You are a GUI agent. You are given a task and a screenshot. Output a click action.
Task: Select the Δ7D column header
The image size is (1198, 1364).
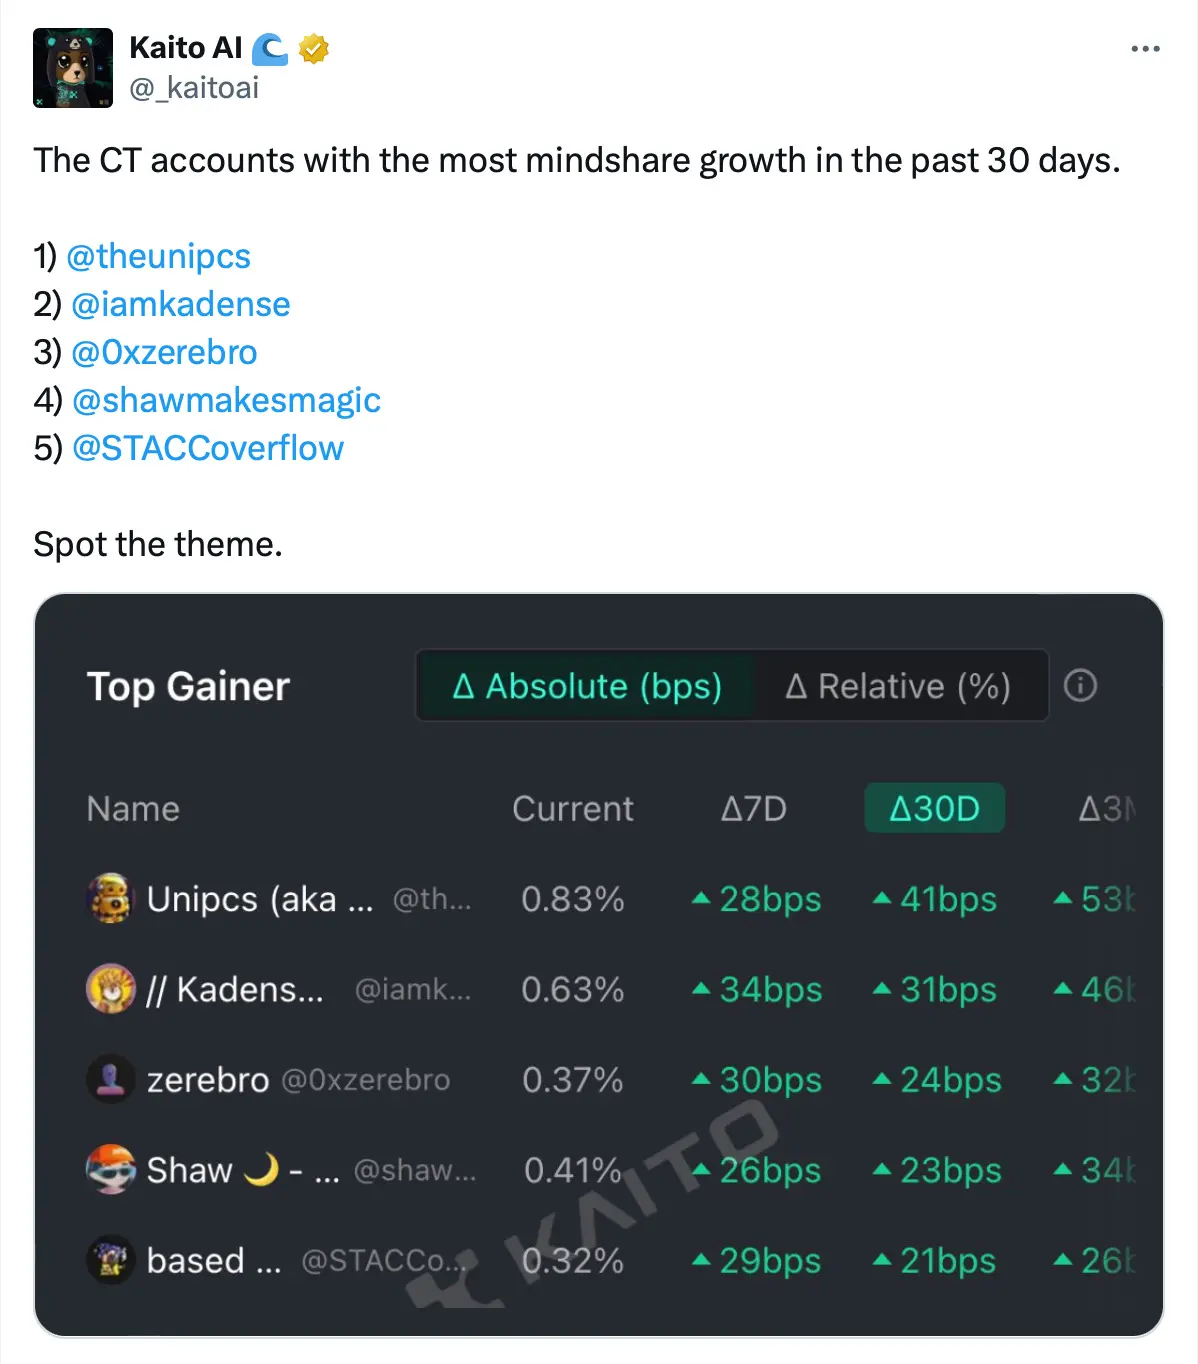[x=754, y=808]
